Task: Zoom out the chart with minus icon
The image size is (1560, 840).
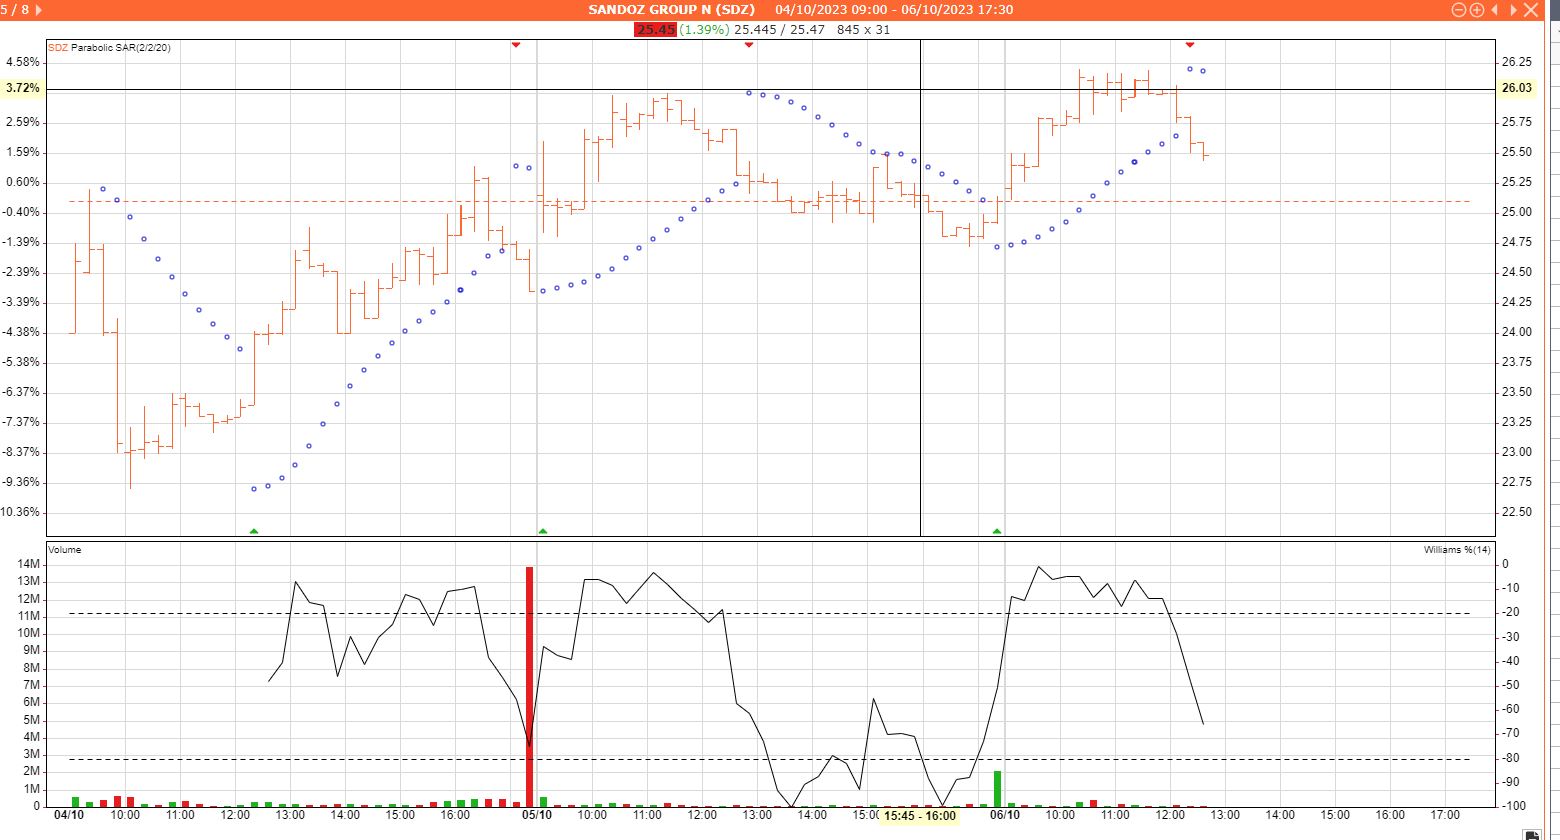Action: pyautogui.click(x=1458, y=10)
